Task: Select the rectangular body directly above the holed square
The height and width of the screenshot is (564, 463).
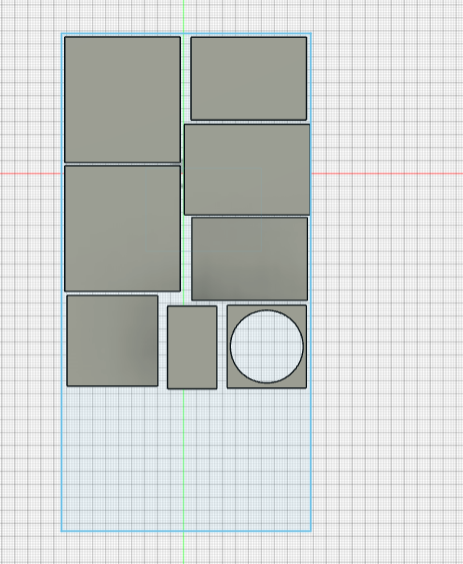Action: [x=250, y=259]
